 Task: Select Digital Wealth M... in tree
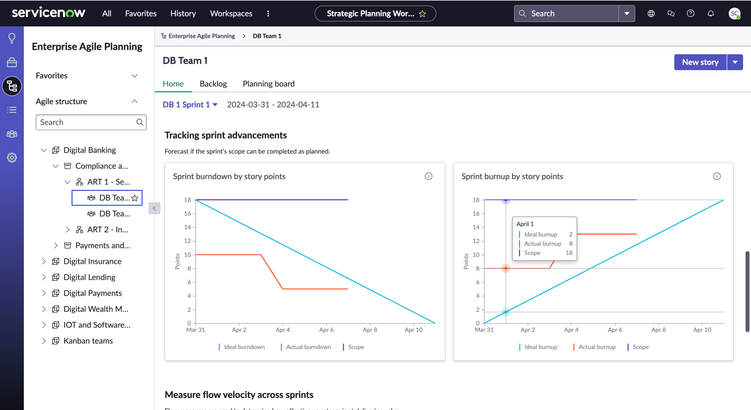coord(96,309)
